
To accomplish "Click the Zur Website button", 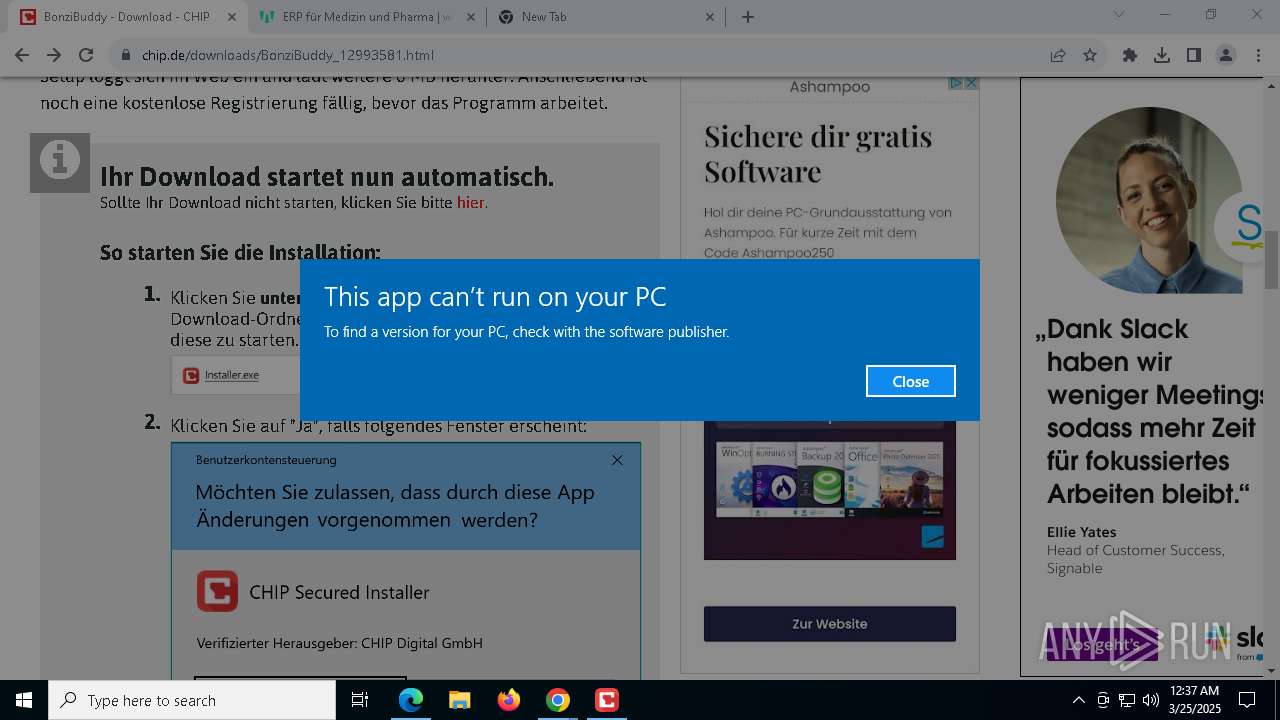I will [x=829, y=624].
